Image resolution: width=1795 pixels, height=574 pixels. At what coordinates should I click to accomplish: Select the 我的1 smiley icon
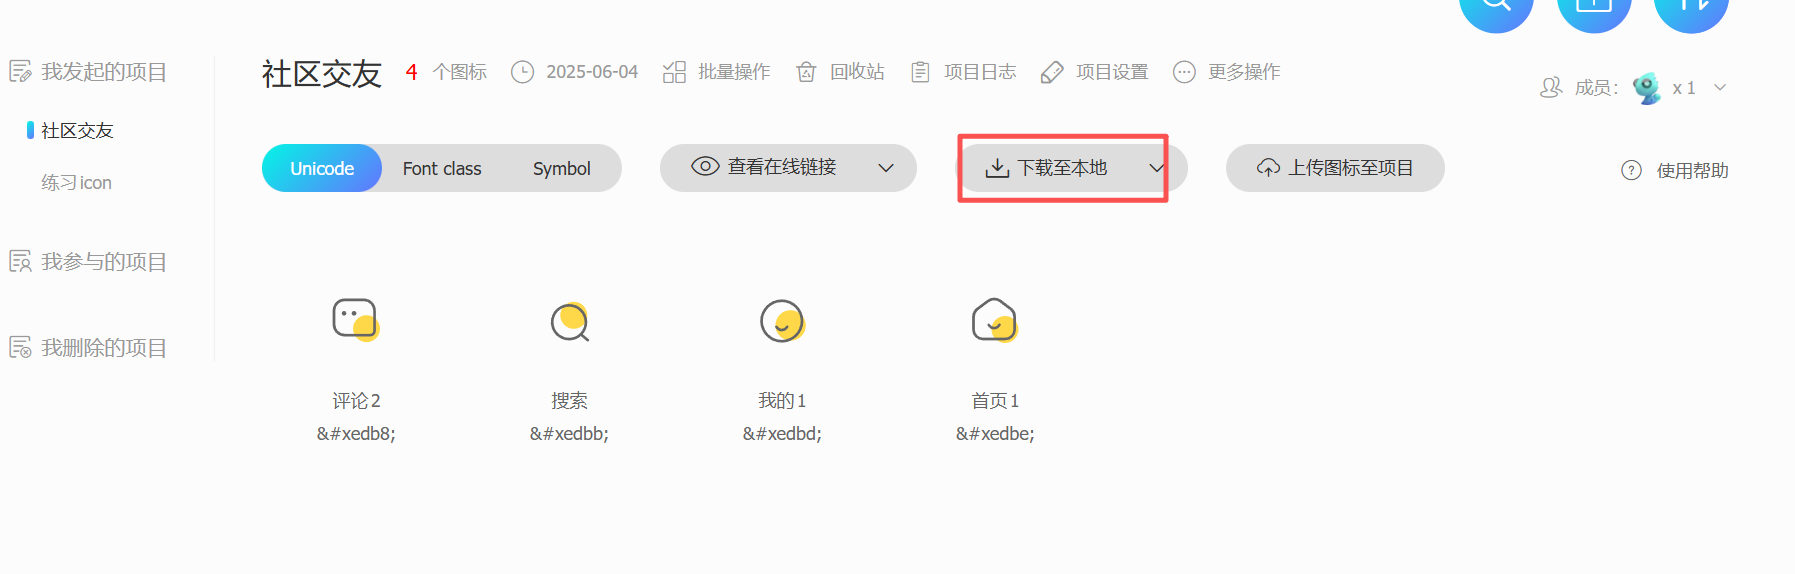click(782, 321)
